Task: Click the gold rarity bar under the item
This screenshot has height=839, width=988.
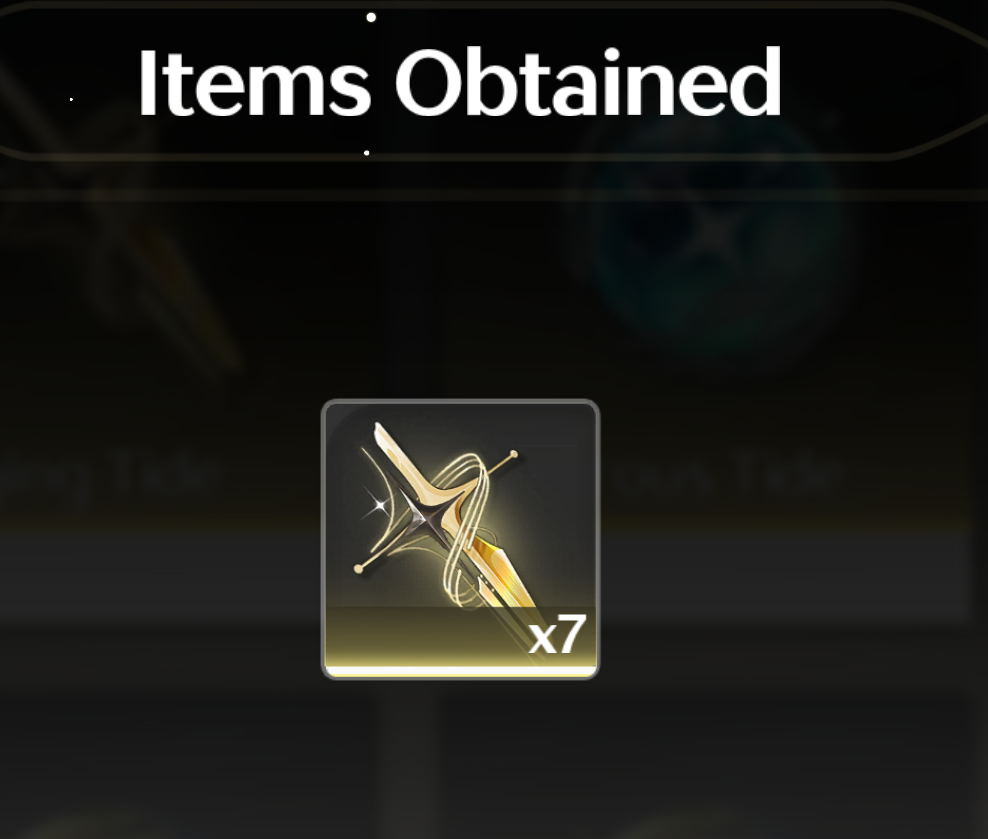Action: [460, 670]
